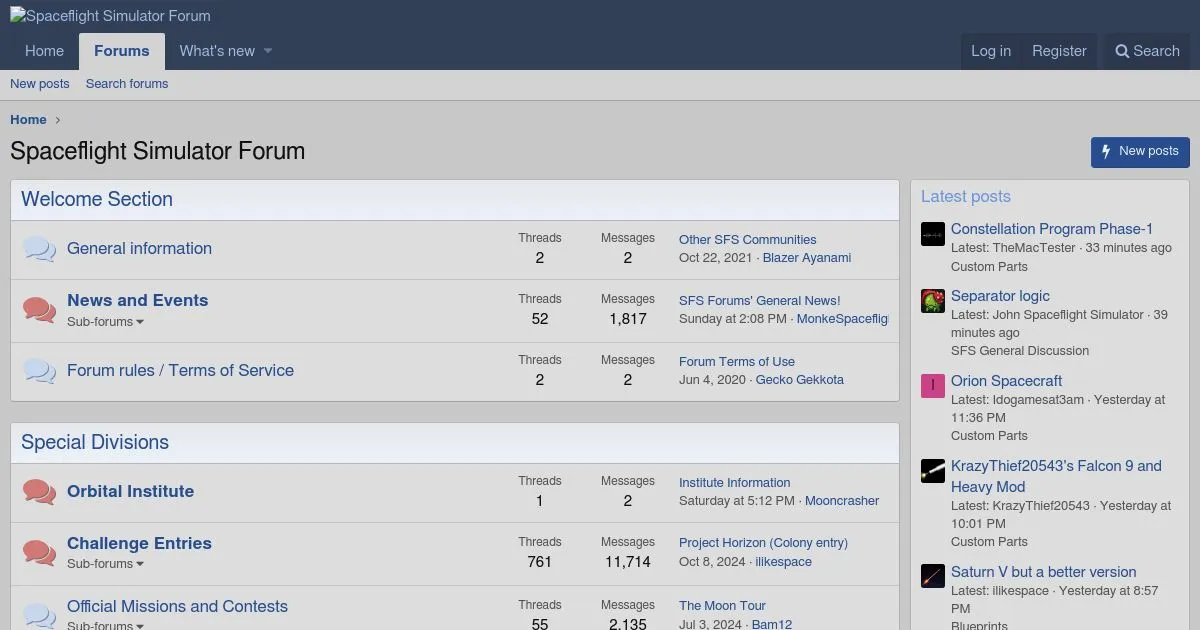Viewport: 1200px width, 630px height.
Task: Expand Sub-forums under News and Events
Action: point(105,322)
